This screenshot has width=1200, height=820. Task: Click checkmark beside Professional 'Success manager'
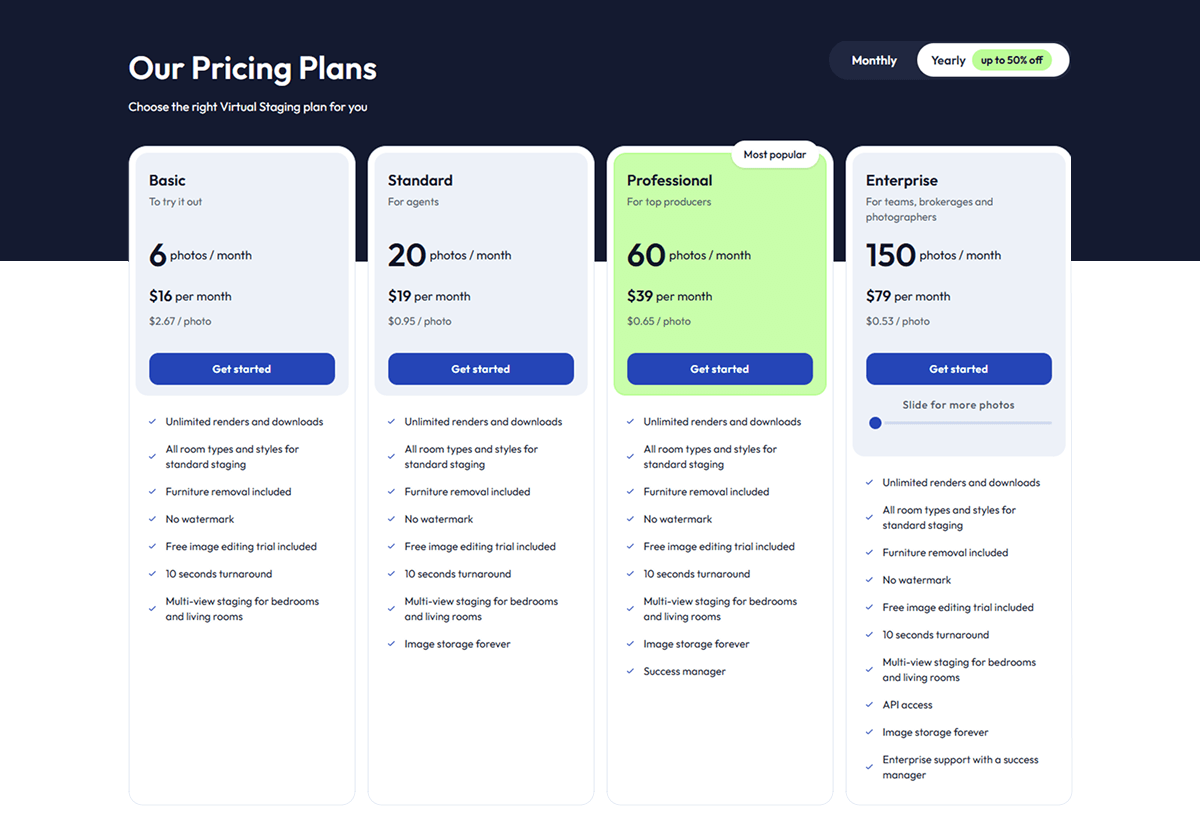click(x=630, y=672)
